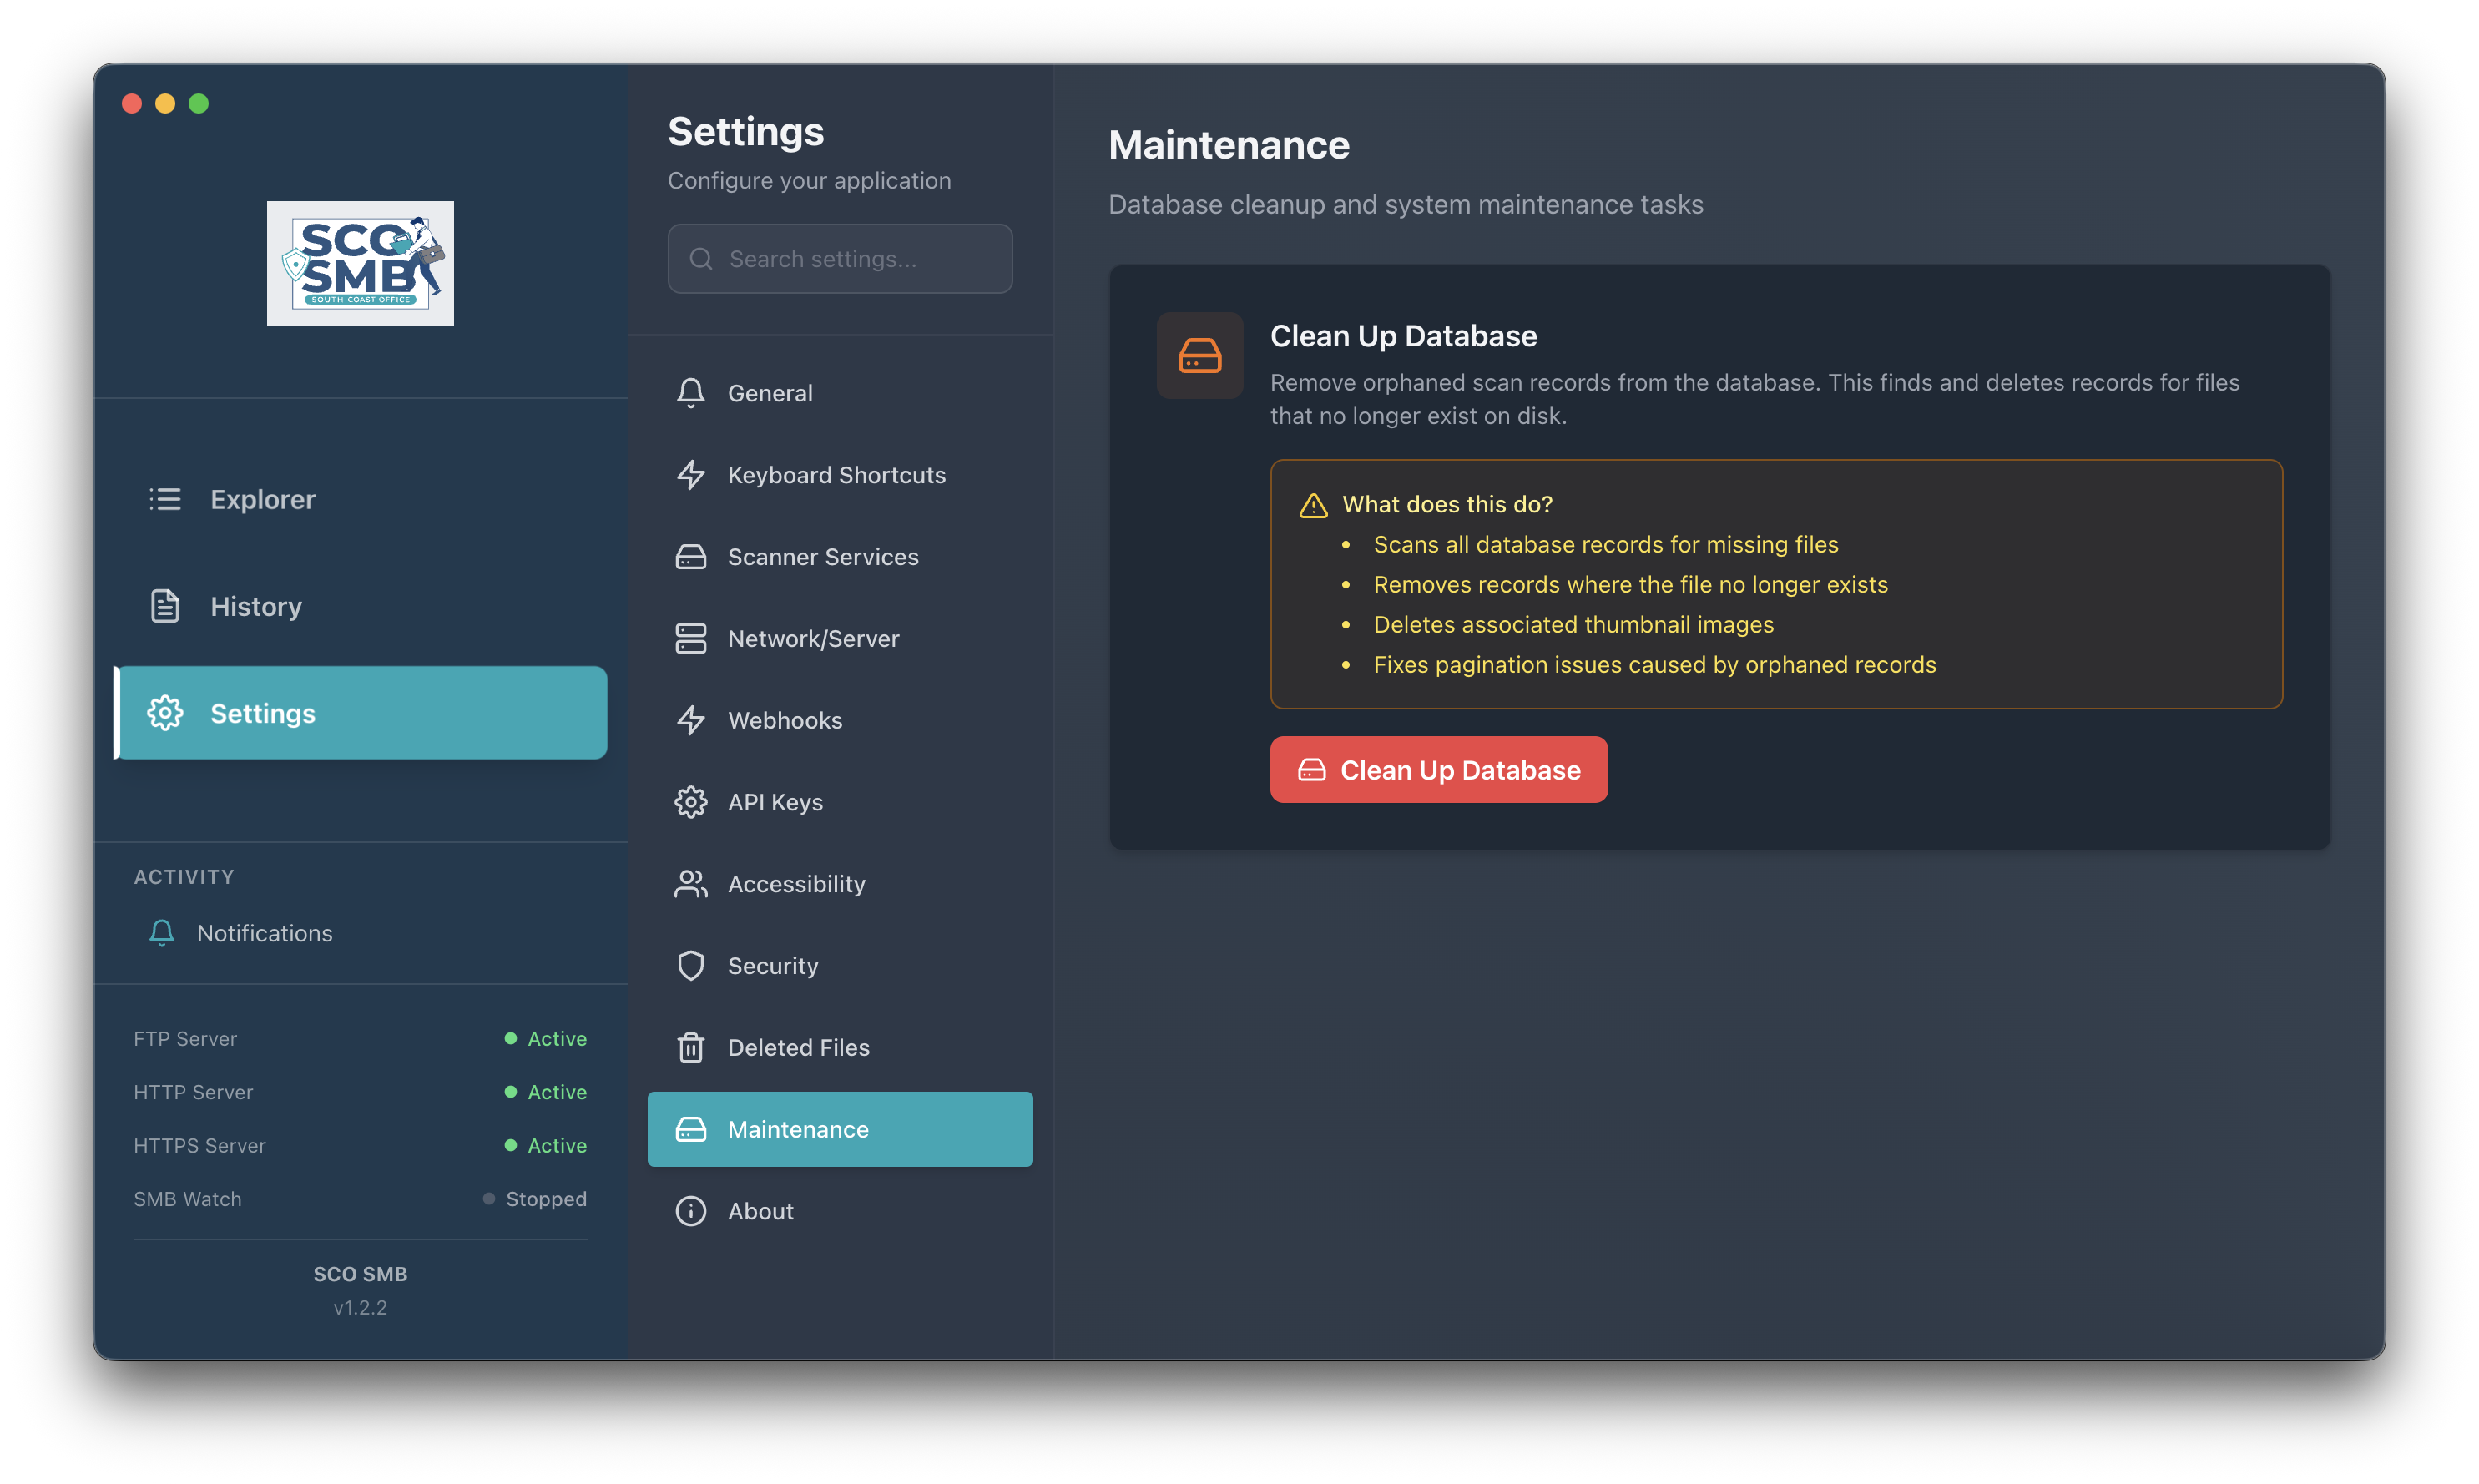Screen dimensions: 2479x1484
Task: Open the General settings section
Action: tap(840, 393)
